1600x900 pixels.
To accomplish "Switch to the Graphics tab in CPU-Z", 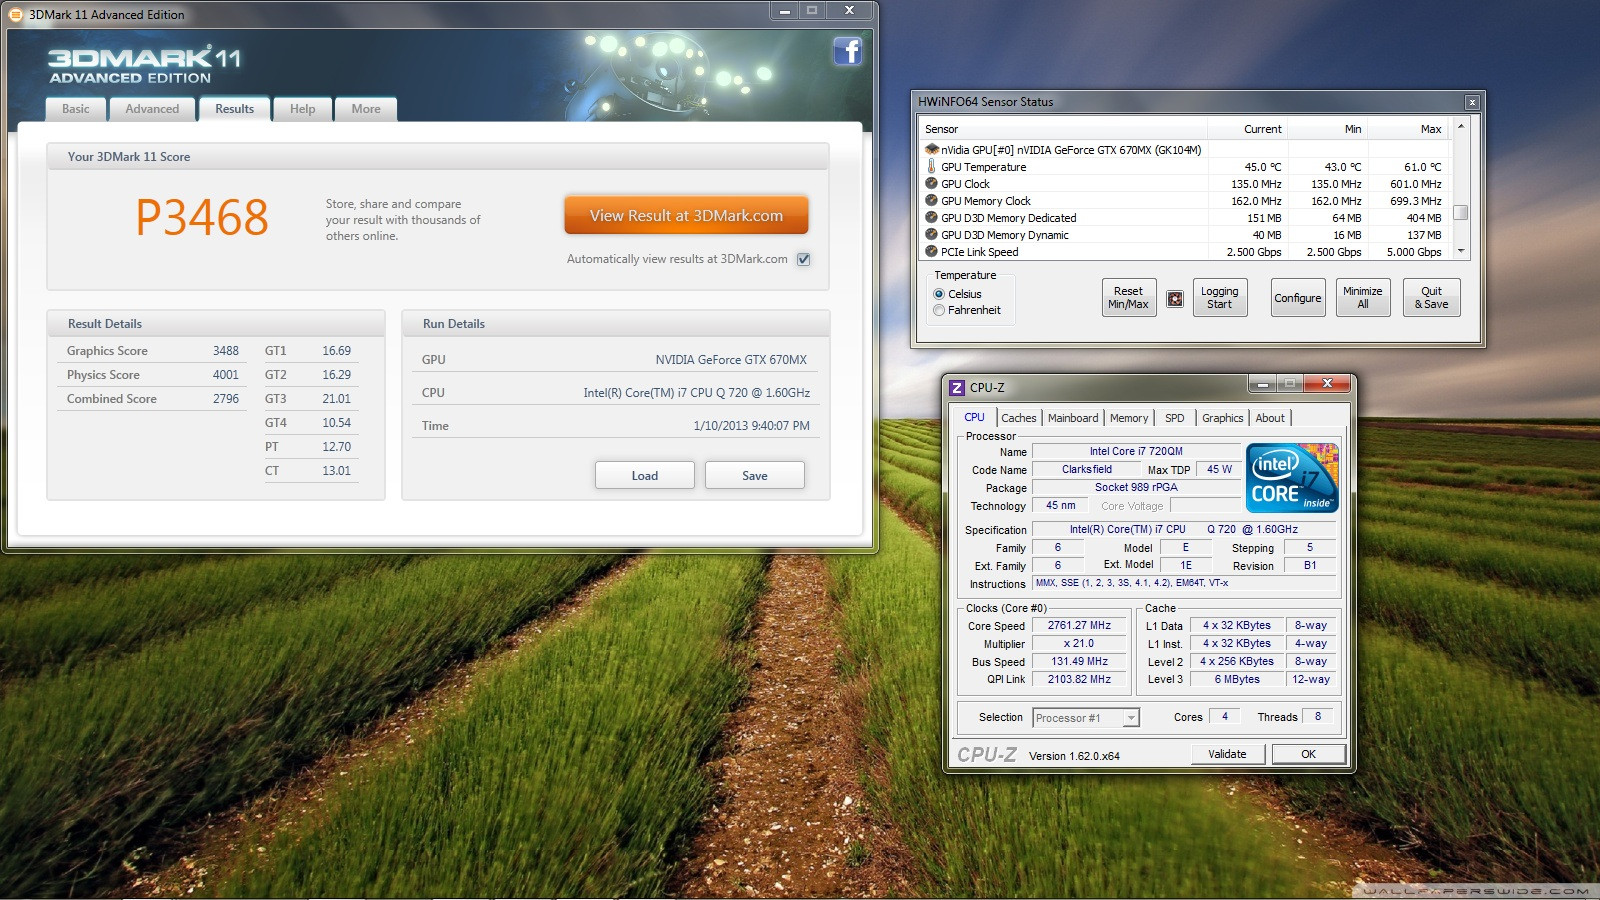I will 1223,418.
